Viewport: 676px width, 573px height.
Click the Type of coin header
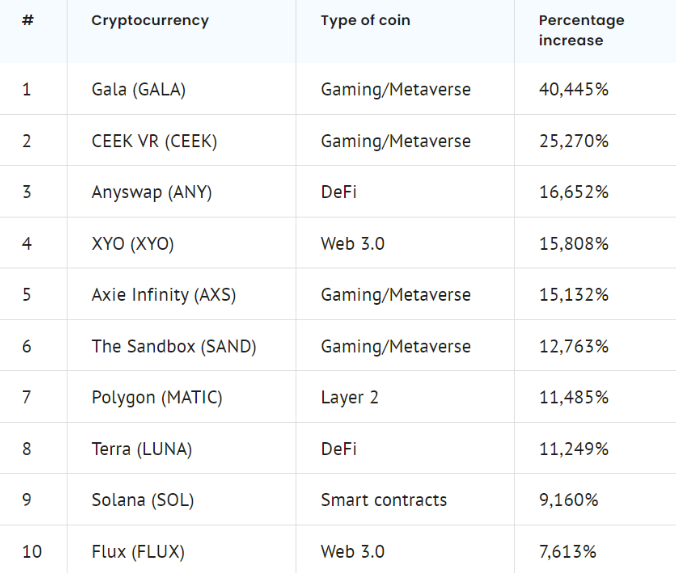[x=365, y=21]
